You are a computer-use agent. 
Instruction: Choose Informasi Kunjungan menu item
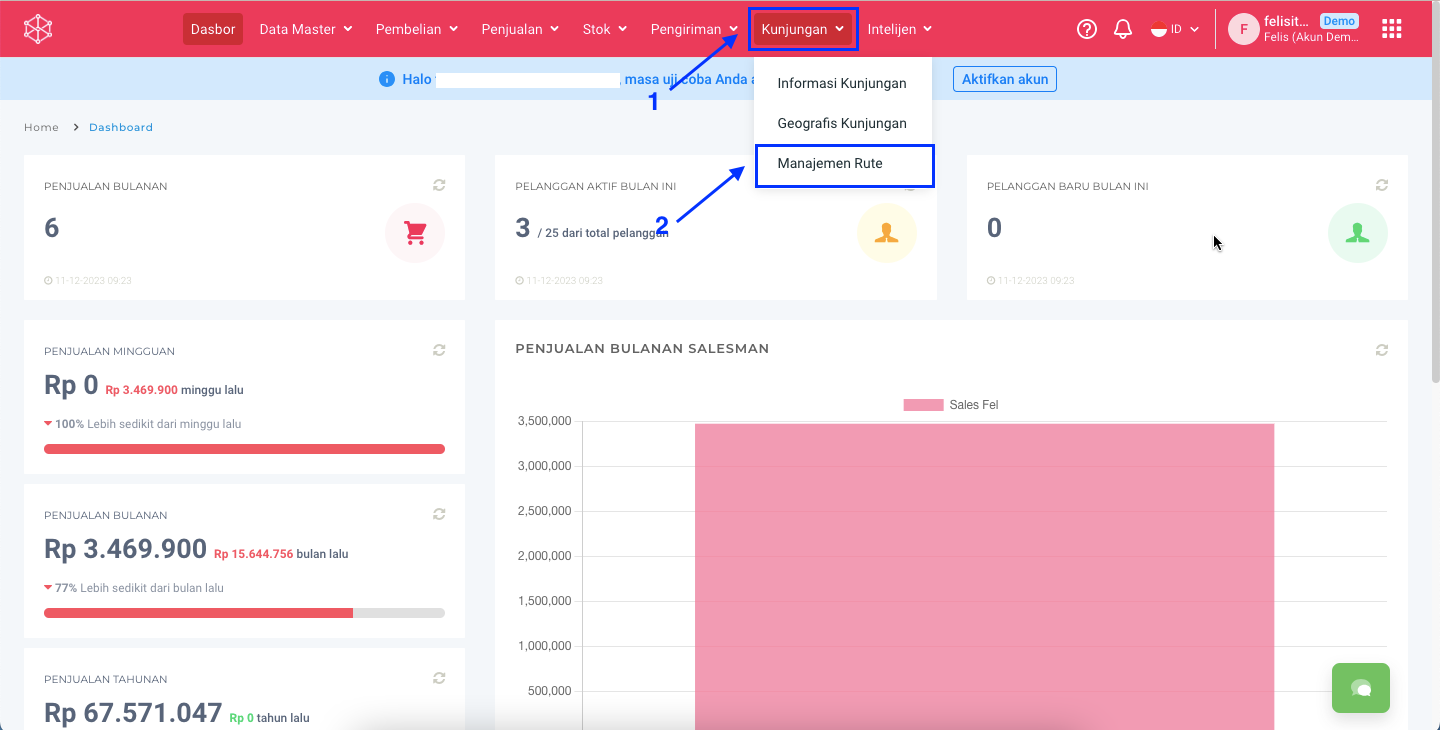(842, 83)
